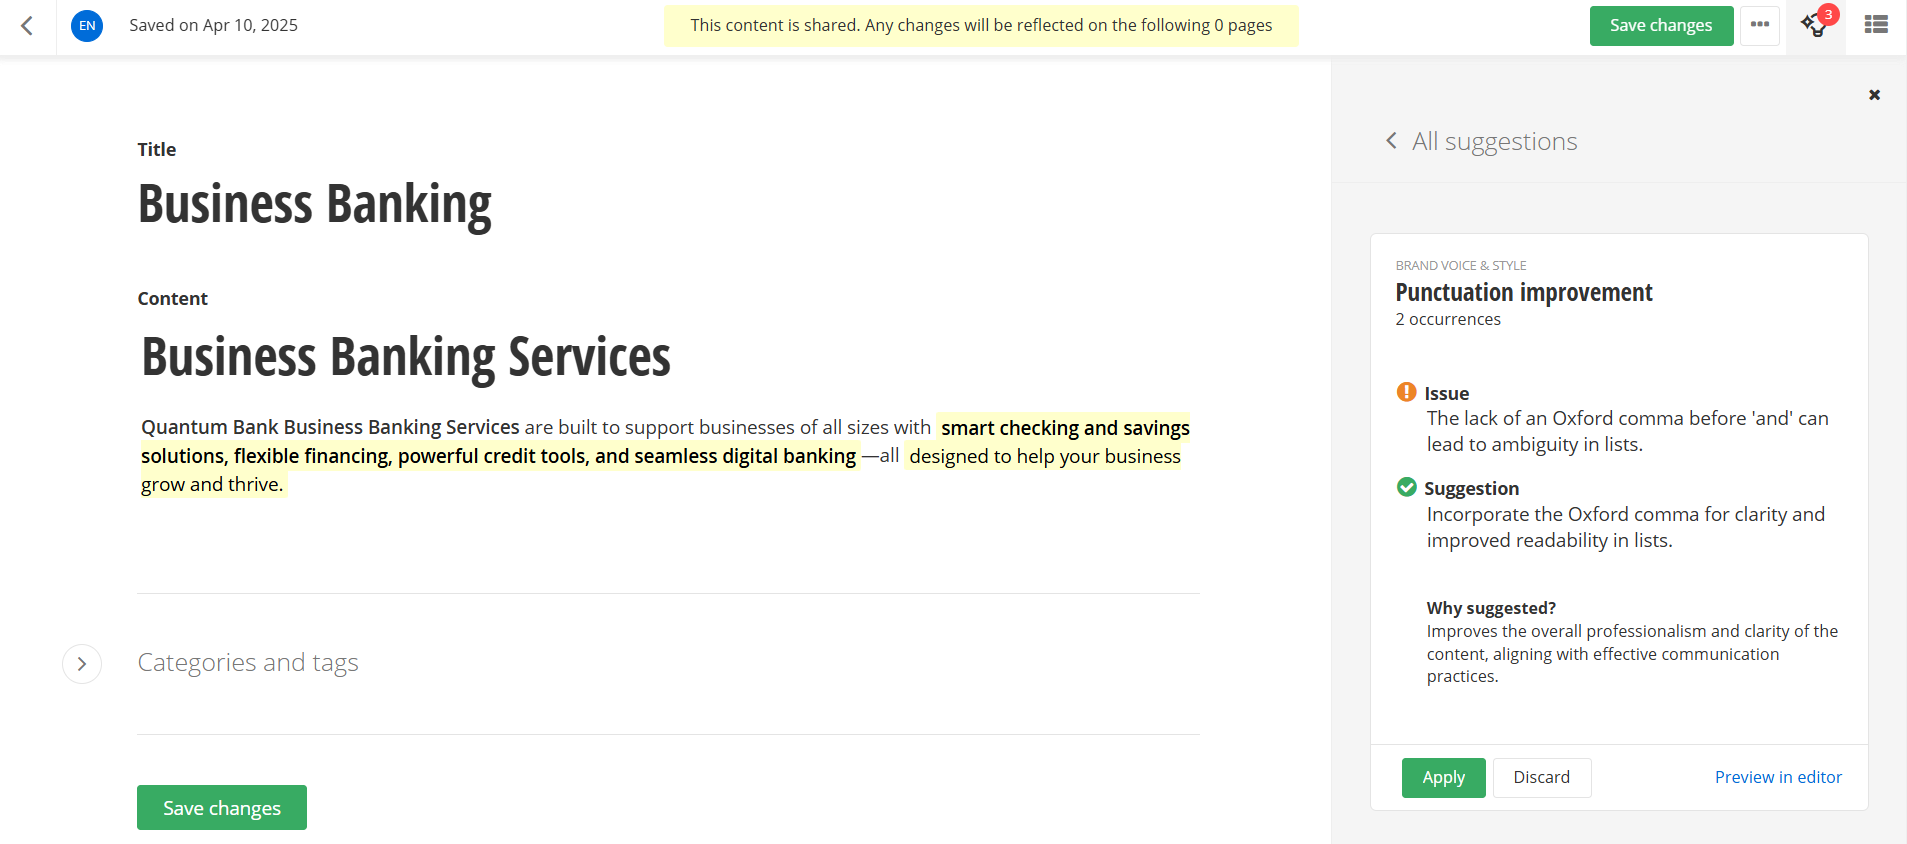Viewport: 1907px width, 844px height.
Task: Select highlighted text 'smart checking and savings'
Action: (1064, 428)
